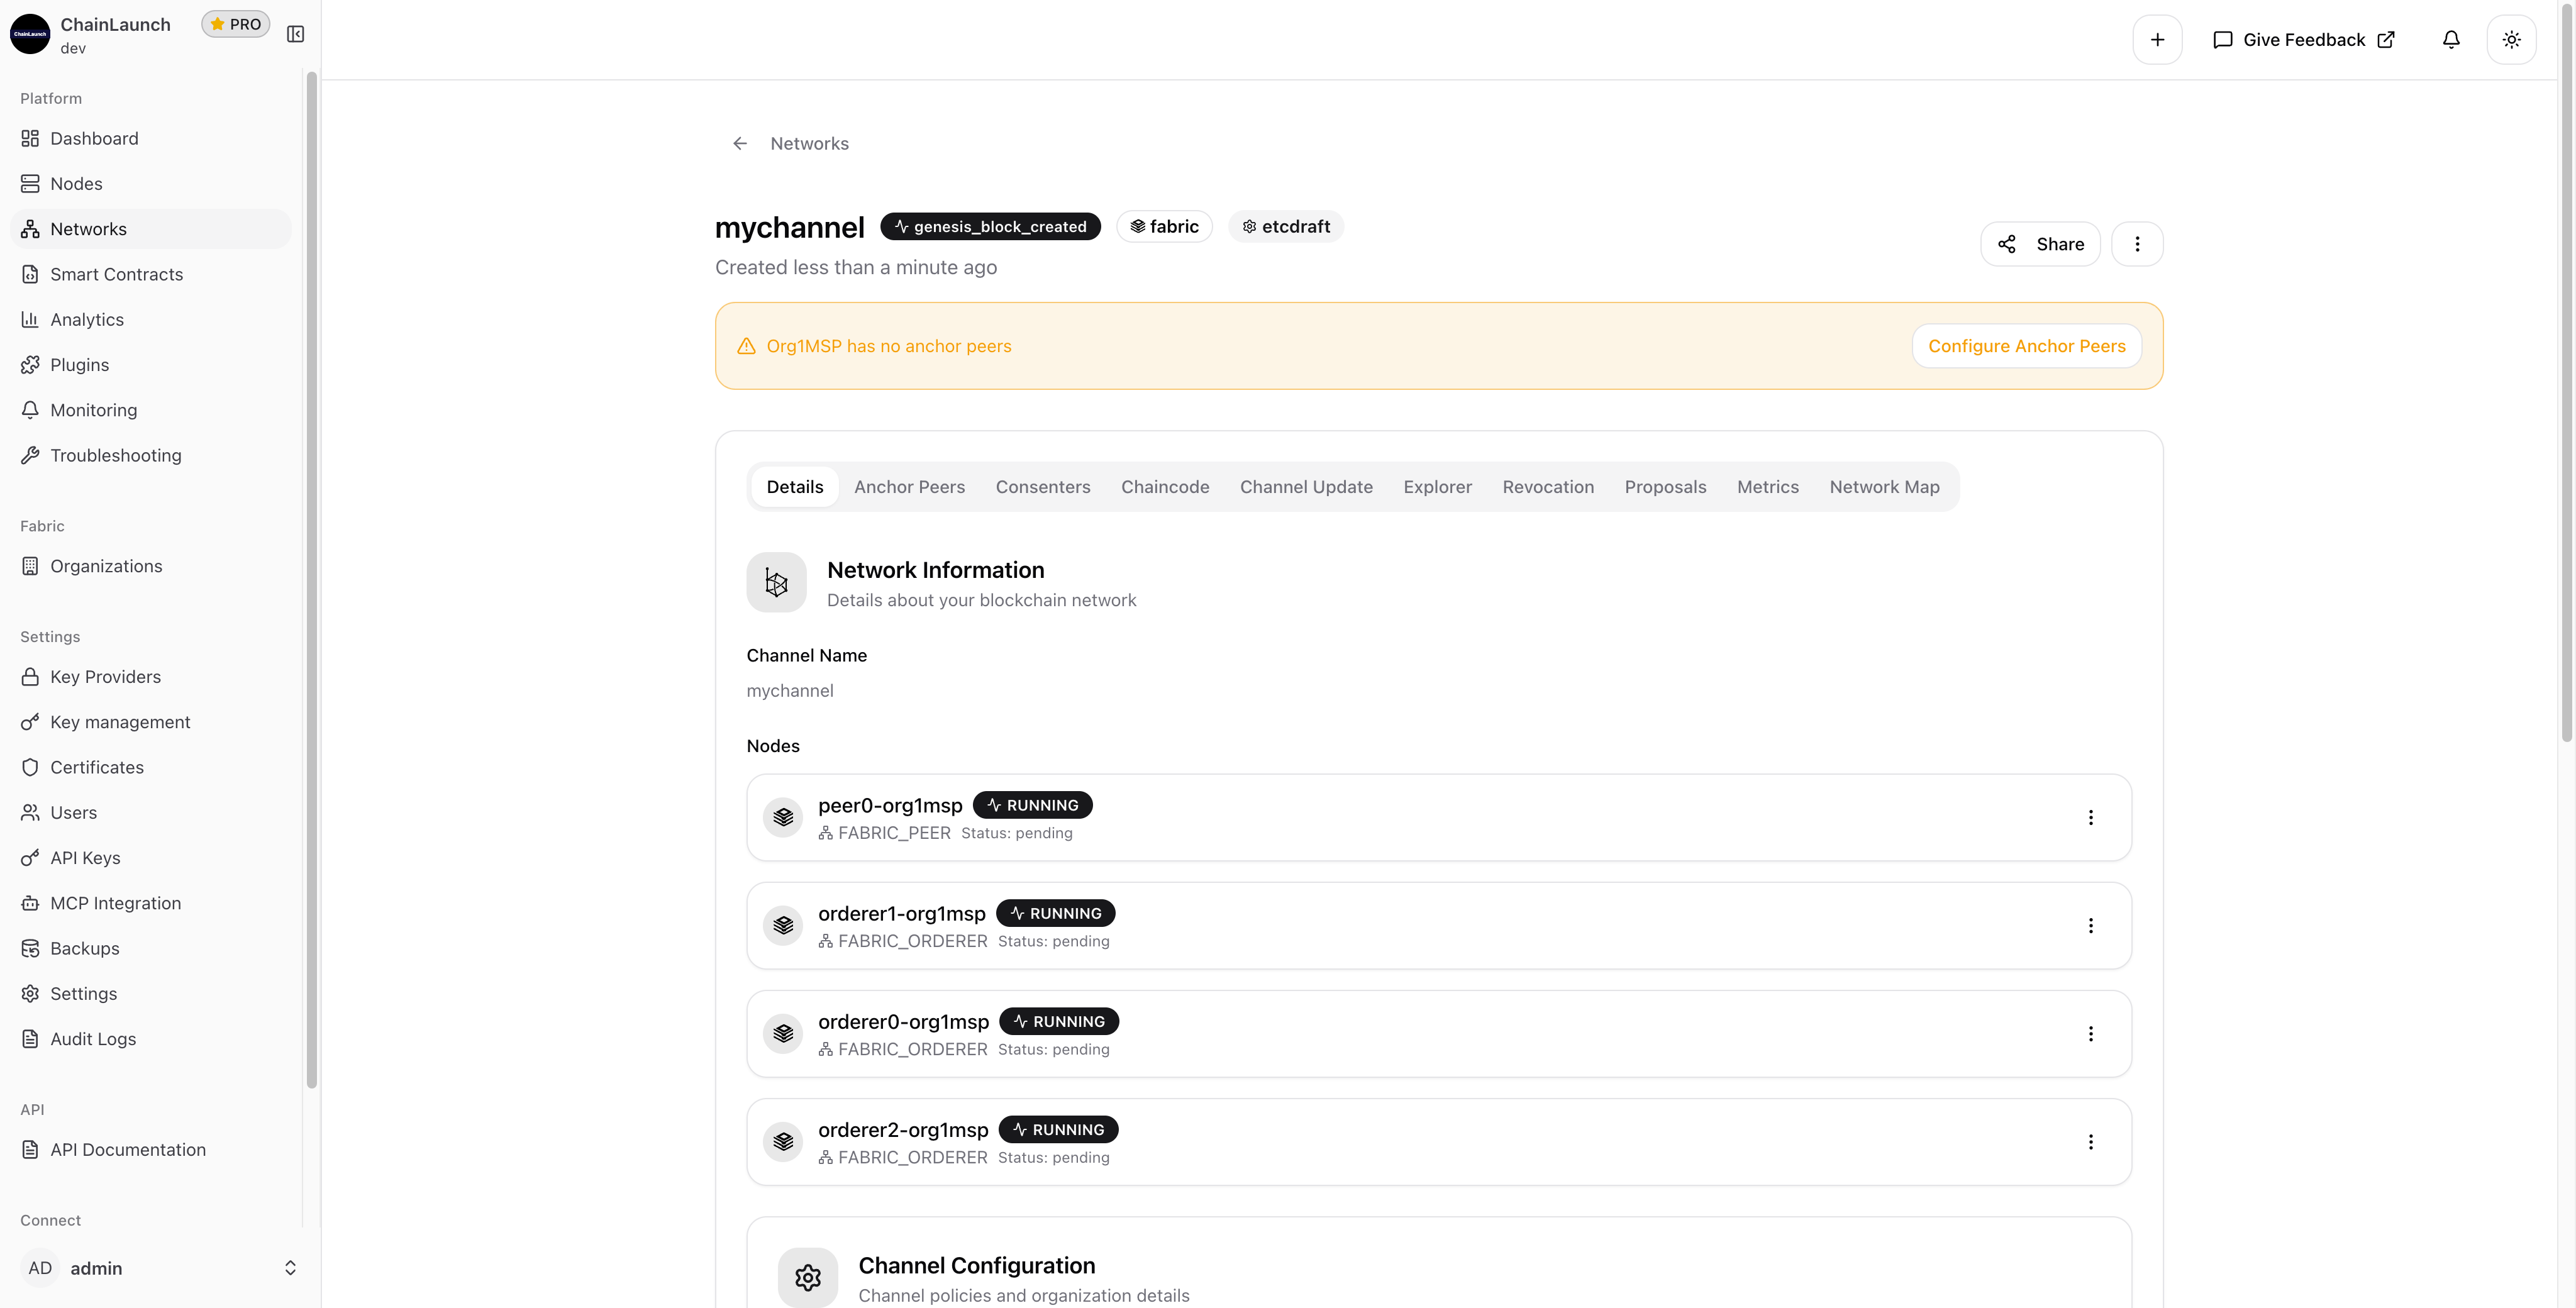Open mychannel three-dot options menu
The width and height of the screenshot is (2576, 1308).
(x=2137, y=244)
